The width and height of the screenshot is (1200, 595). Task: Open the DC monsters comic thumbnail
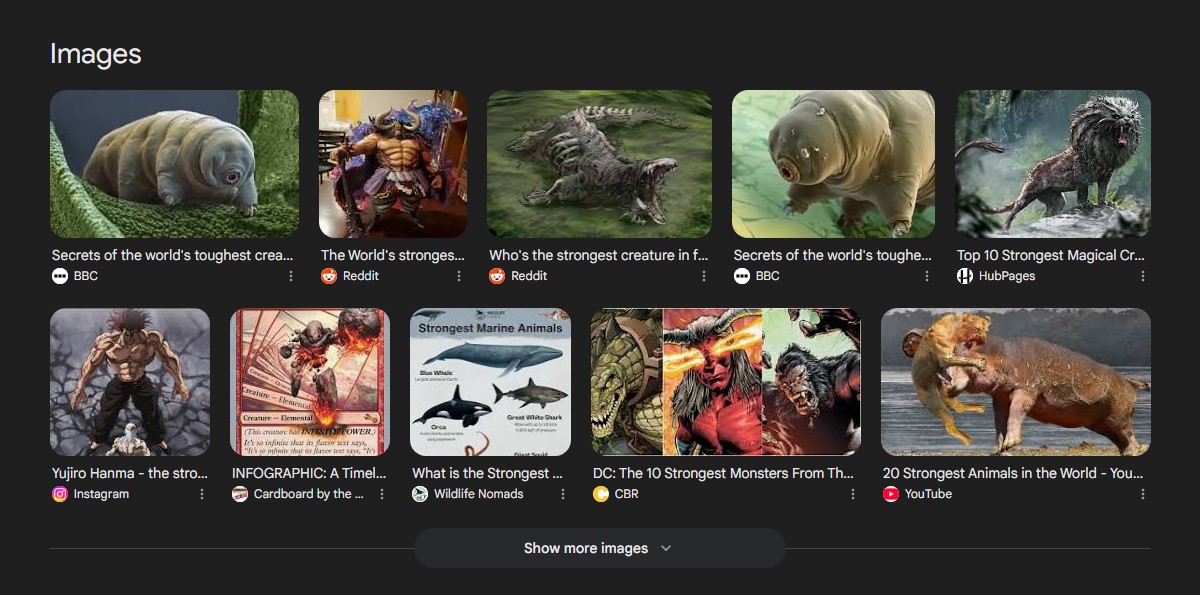pyautogui.click(x=726, y=382)
